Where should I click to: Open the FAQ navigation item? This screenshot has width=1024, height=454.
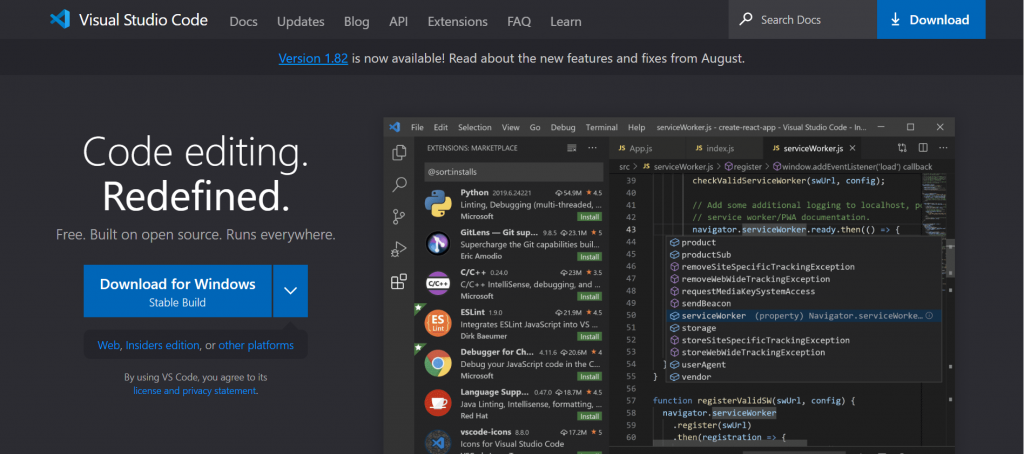tap(519, 22)
